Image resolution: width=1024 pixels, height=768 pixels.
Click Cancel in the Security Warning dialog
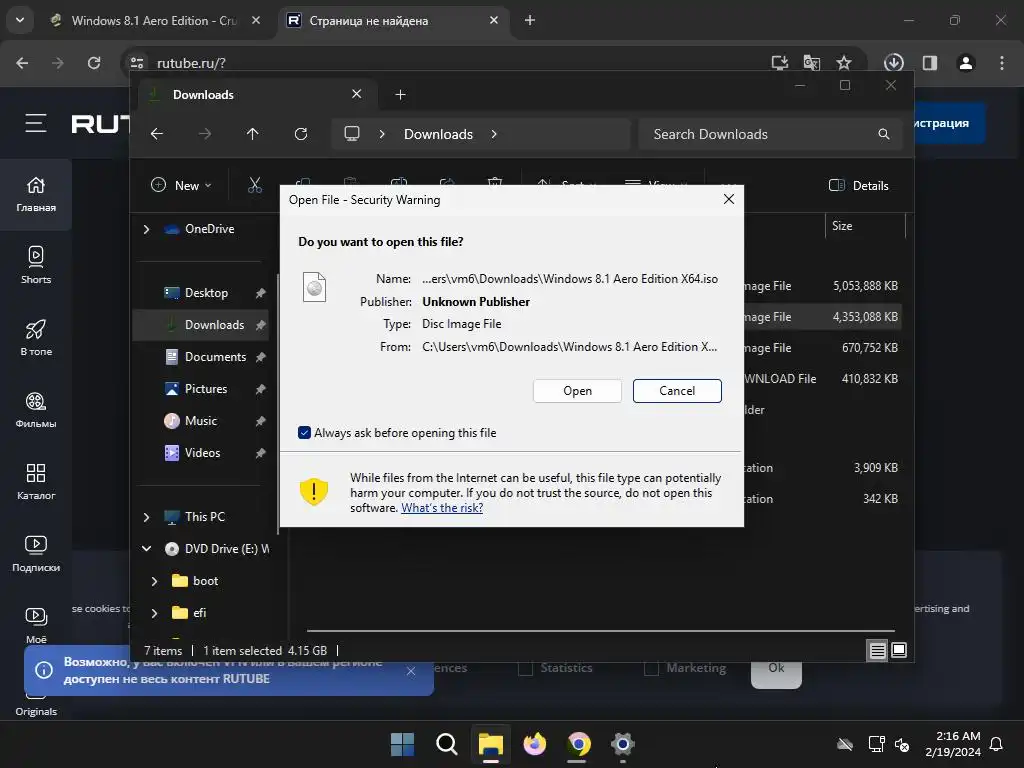(x=677, y=391)
